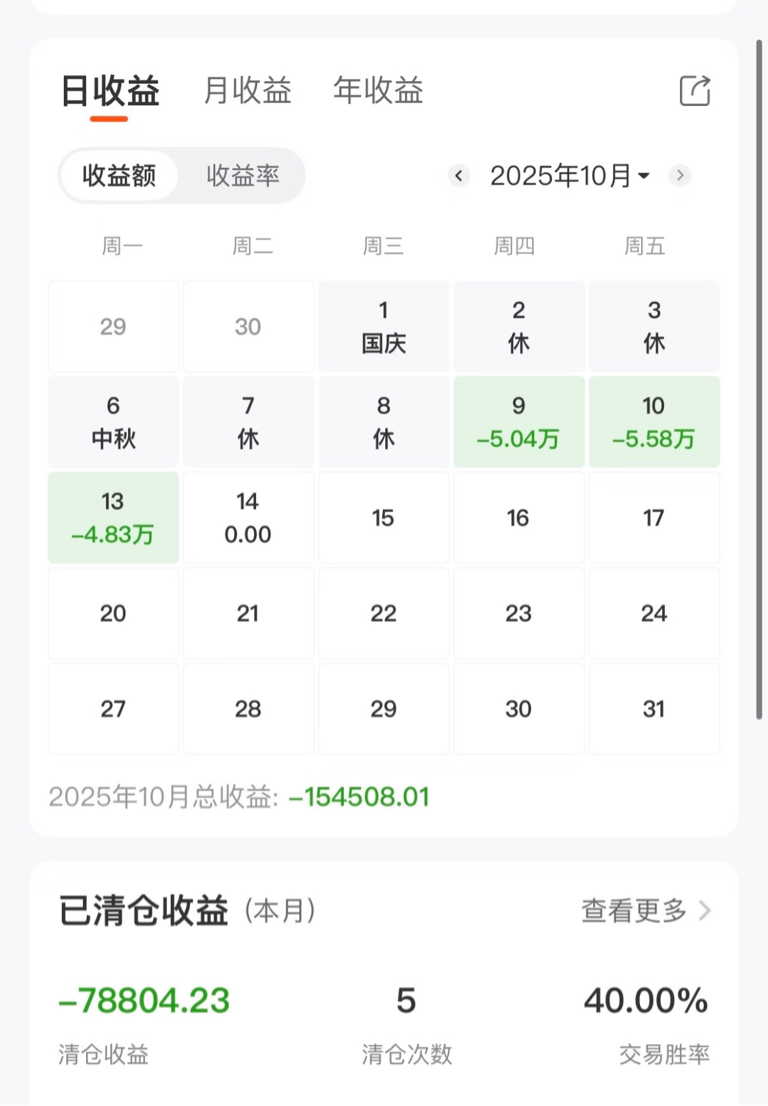
Task: Click the -78804.23 清仓收益 figure
Action: click(x=144, y=1000)
